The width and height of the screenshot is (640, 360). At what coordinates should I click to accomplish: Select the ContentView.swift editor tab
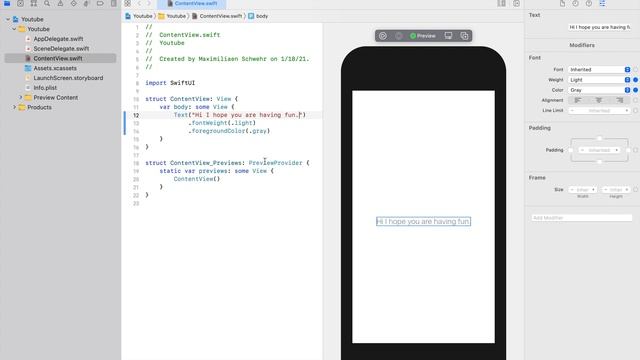pos(192,4)
